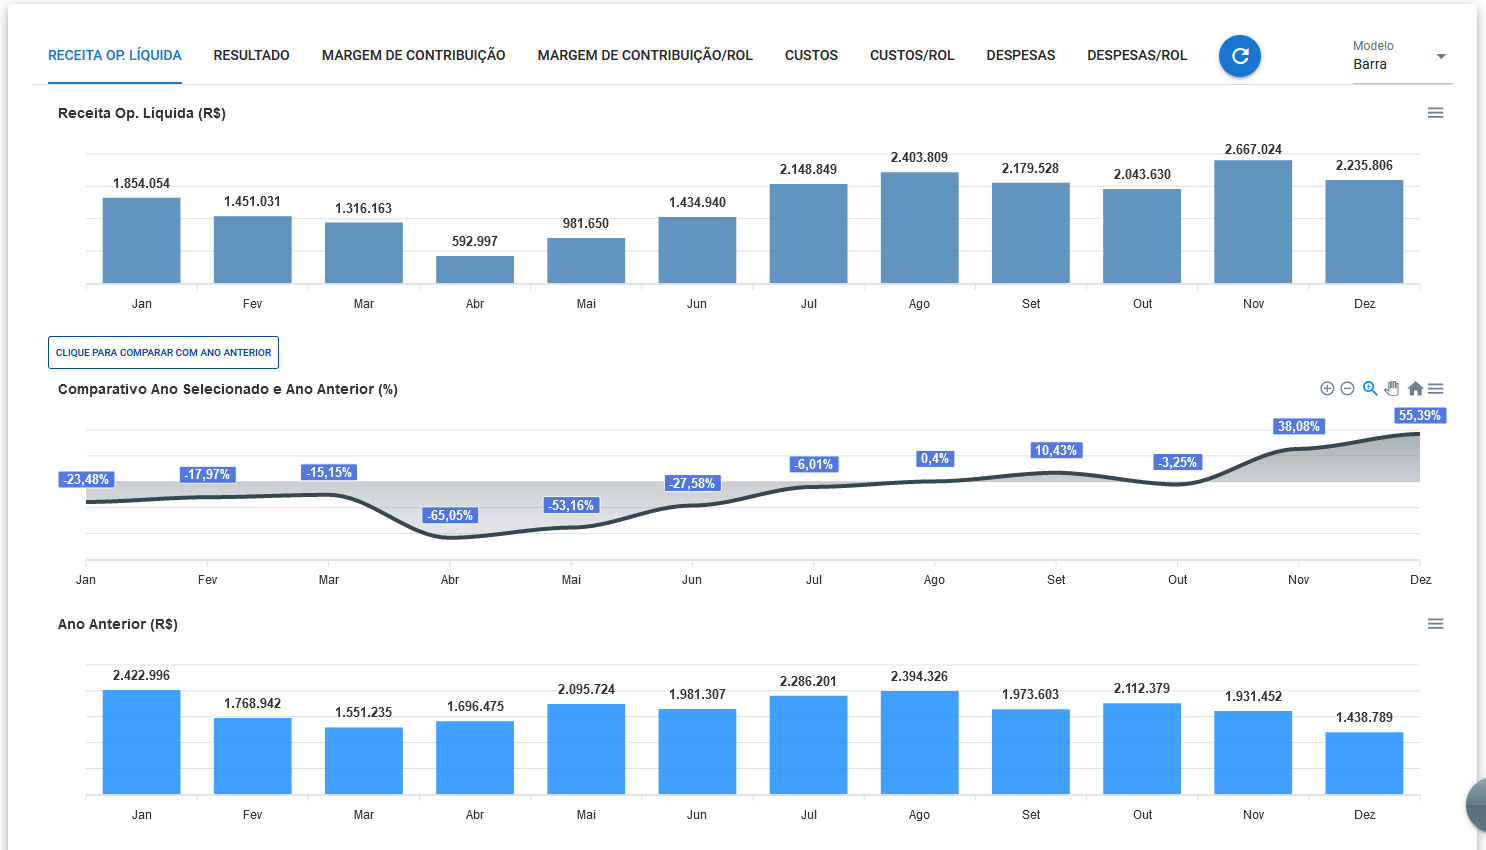Activate the selection zoom magnifier tool
The width and height of the screenshot is (1486, 850).
1370,389
